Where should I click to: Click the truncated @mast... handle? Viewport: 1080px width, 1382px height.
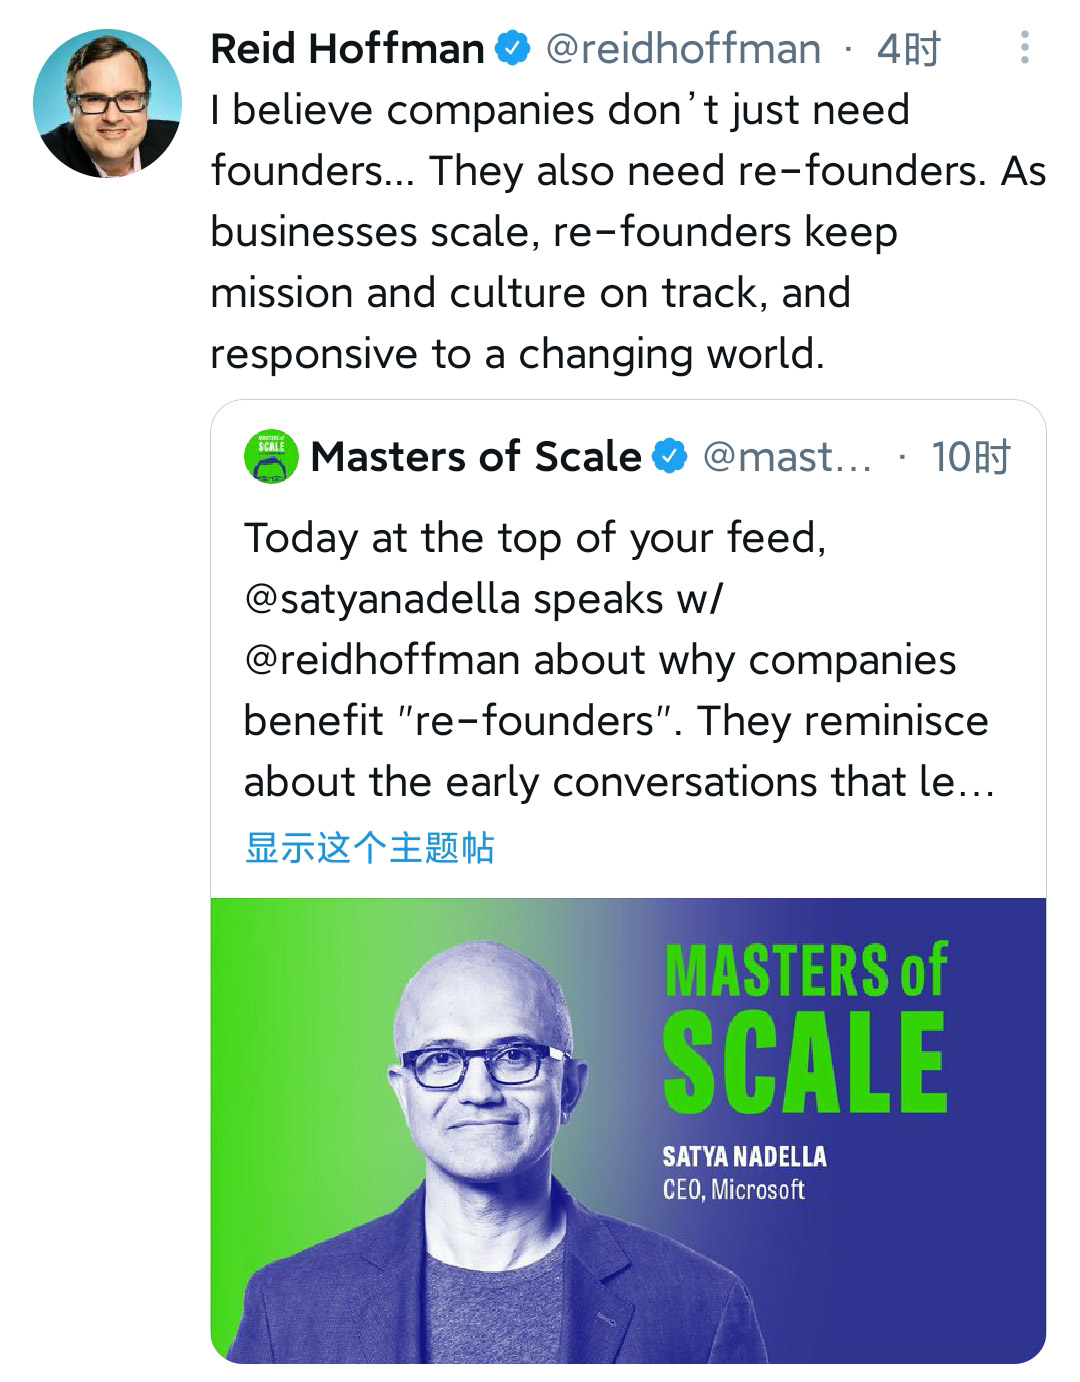pos(787,457)
